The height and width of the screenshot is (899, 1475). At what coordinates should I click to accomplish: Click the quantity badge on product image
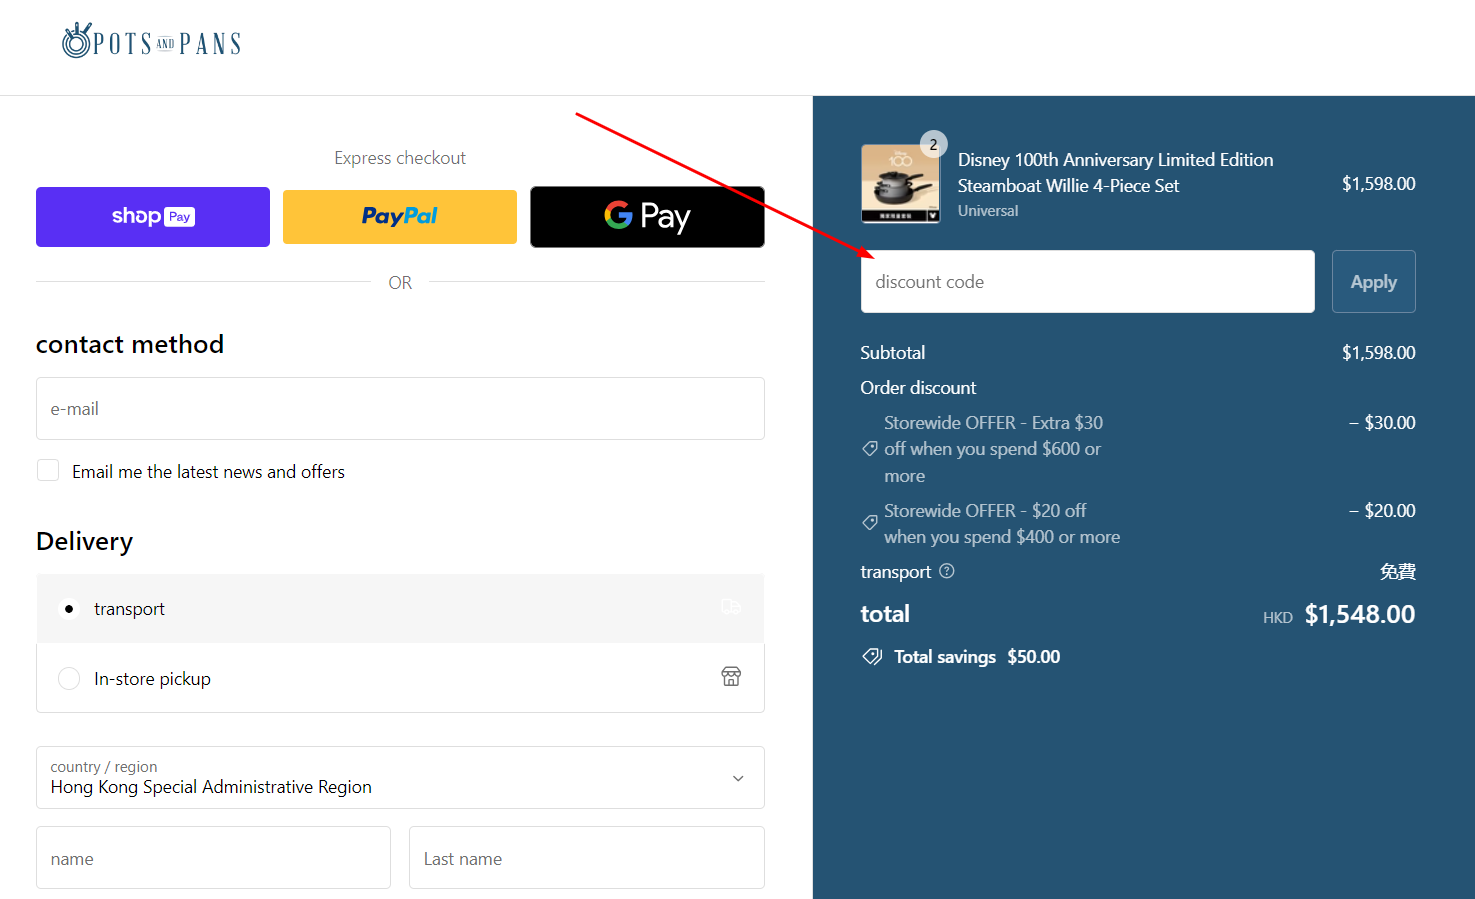click(x=933, y=144)
